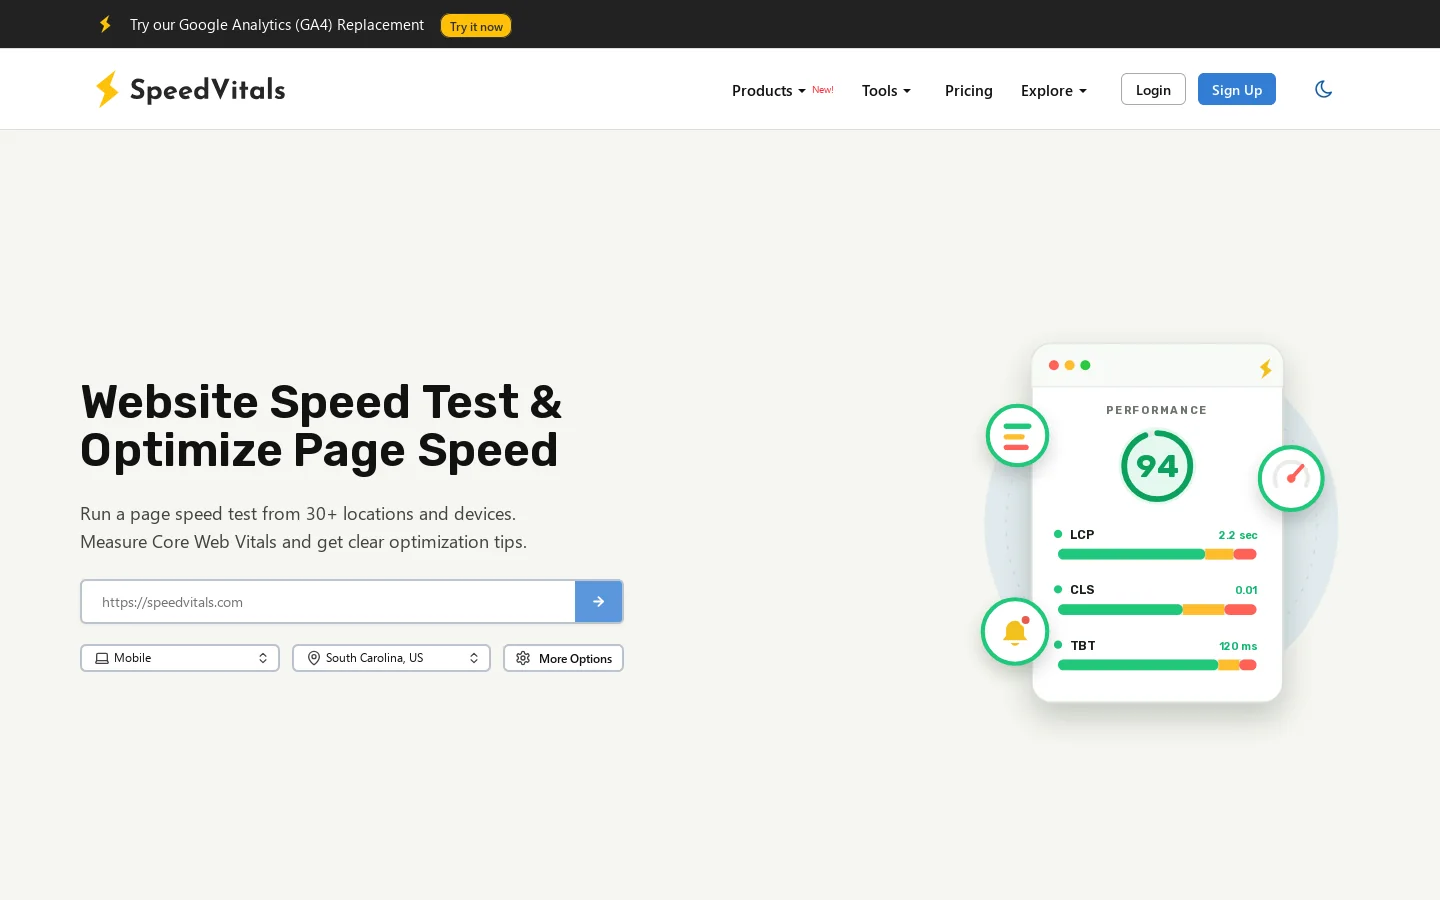
Task: Click the colored bars list circle icon
Action: [1017, 435]
